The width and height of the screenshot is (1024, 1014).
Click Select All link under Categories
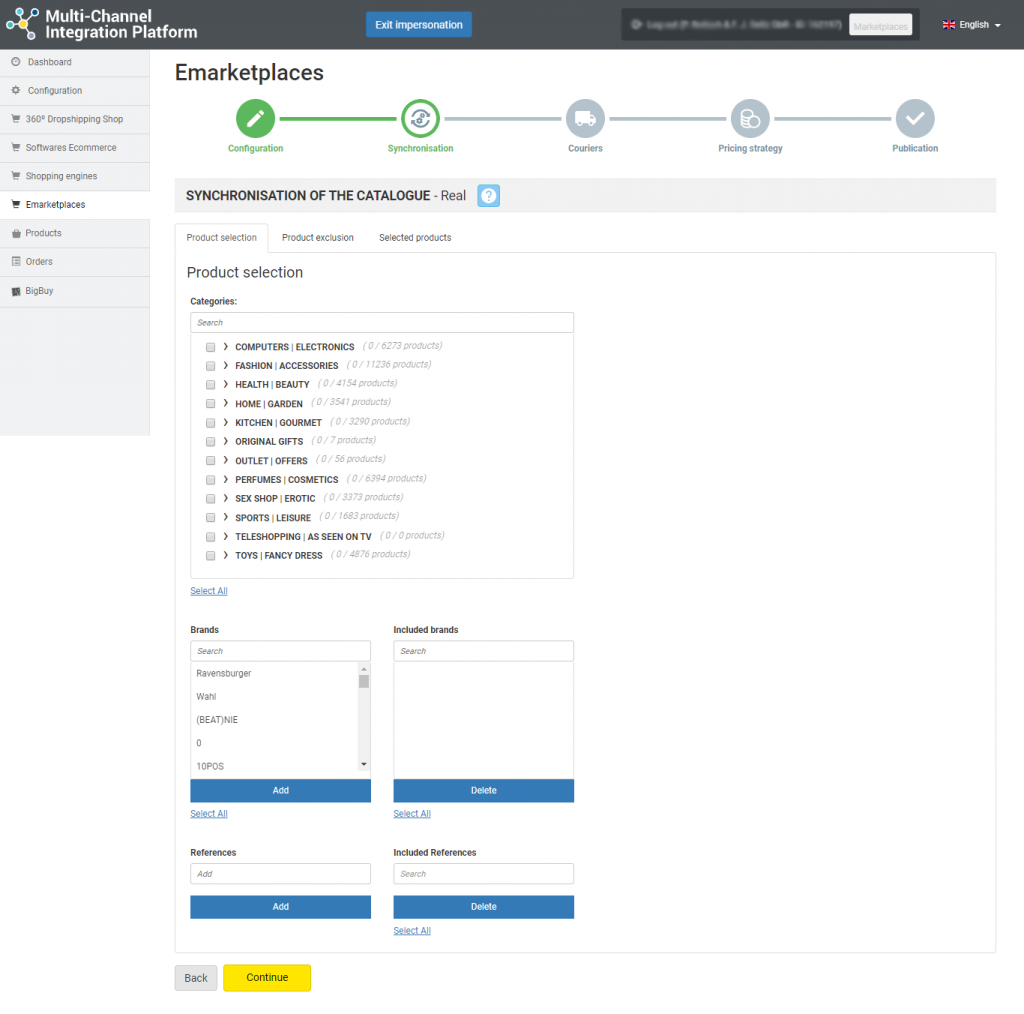(x=209, y=591)
